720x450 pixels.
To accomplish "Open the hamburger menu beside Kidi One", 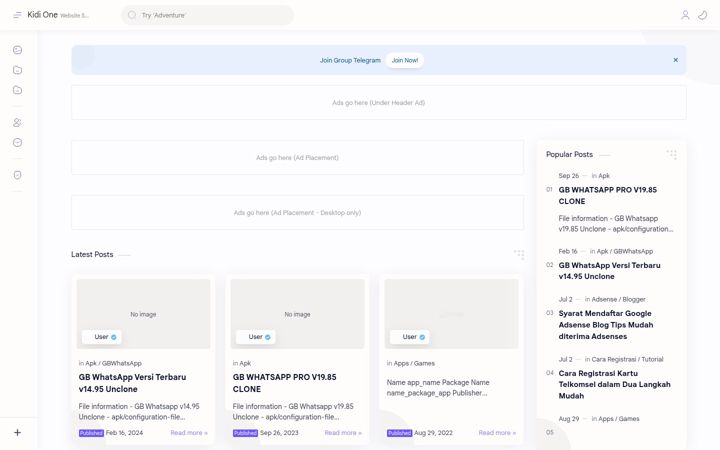I will point(17,15).
